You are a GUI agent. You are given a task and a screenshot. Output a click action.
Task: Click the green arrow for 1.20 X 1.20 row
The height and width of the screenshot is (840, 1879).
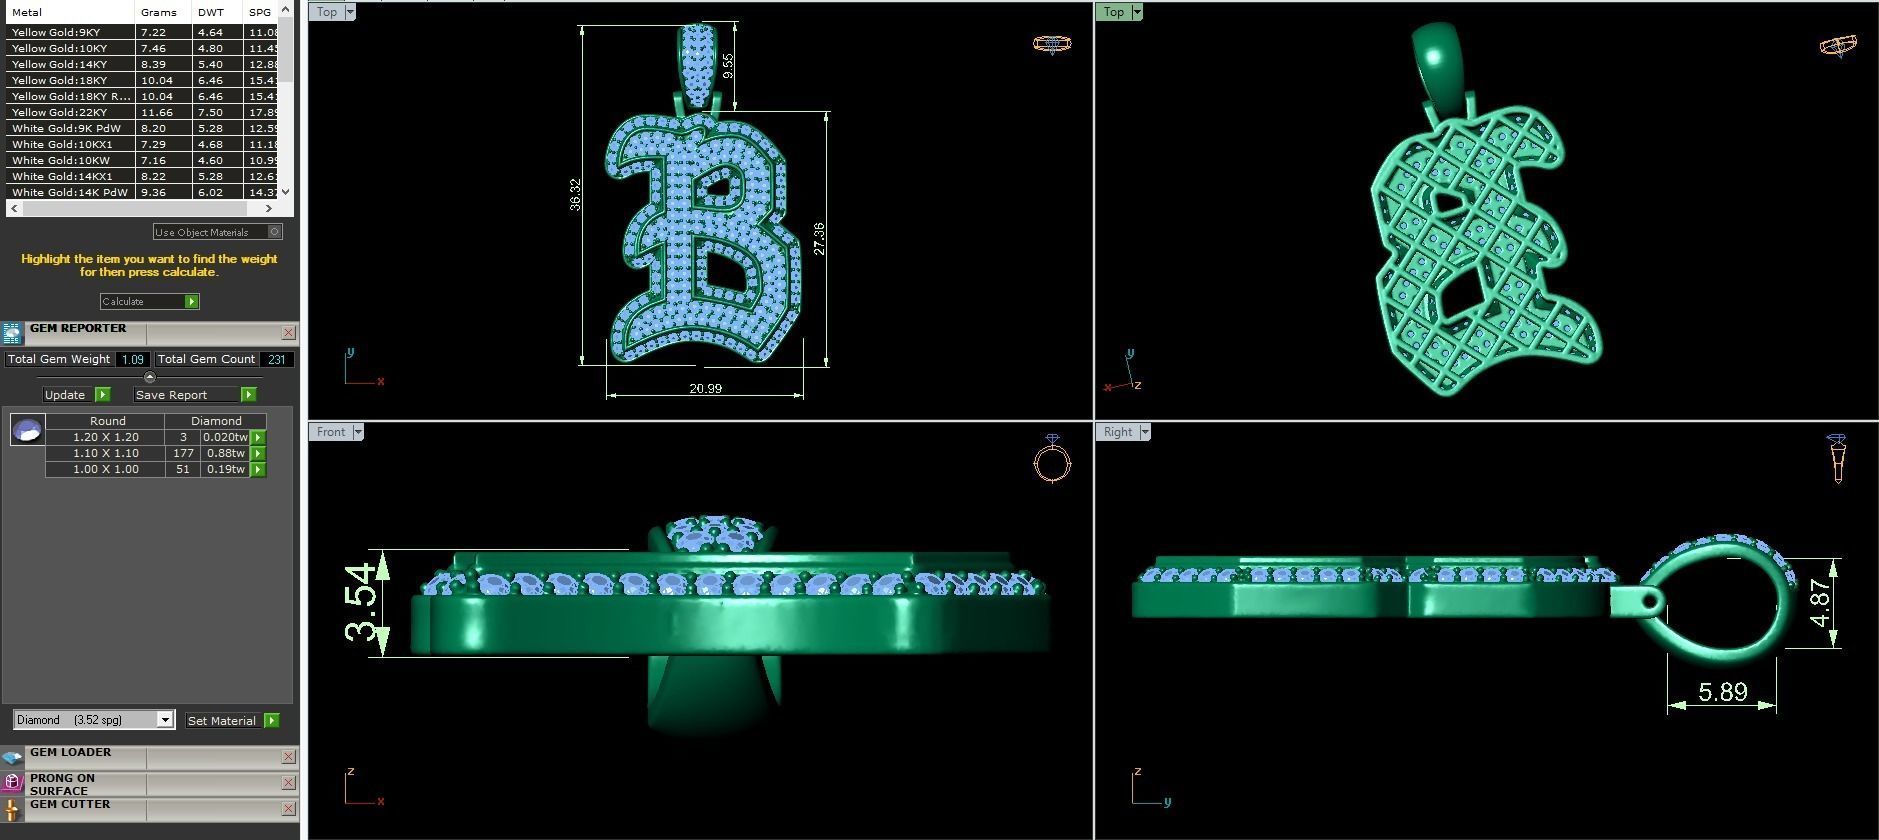point(258,437)
